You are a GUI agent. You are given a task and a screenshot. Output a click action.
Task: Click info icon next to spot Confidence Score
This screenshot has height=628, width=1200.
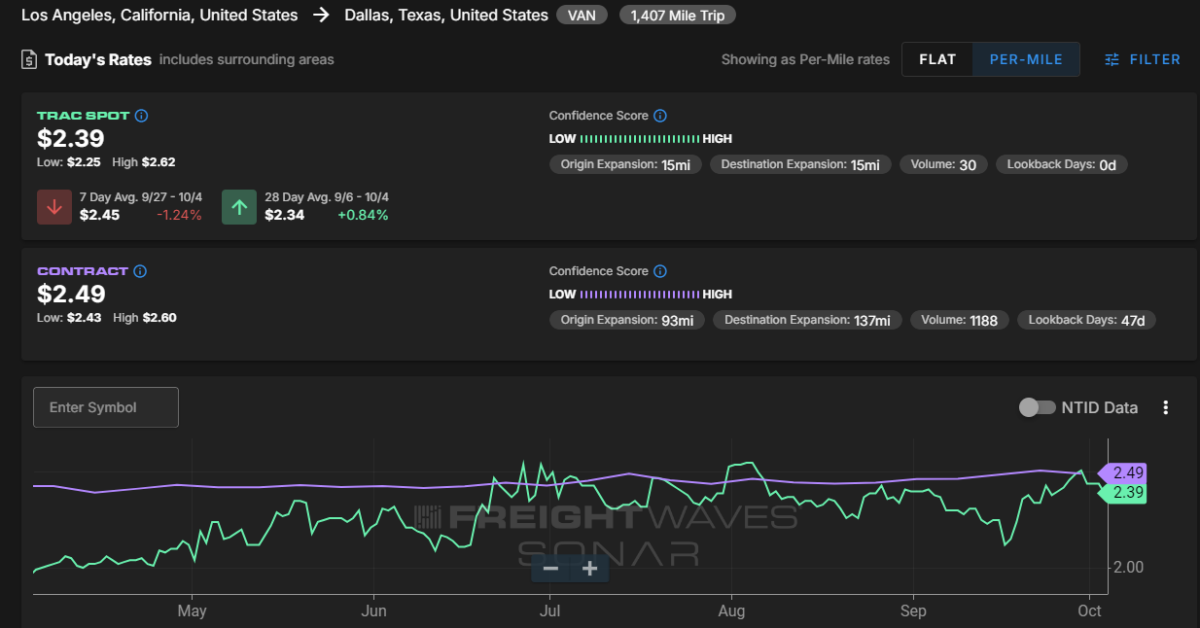pyautogui.click(x=660, y=116)
